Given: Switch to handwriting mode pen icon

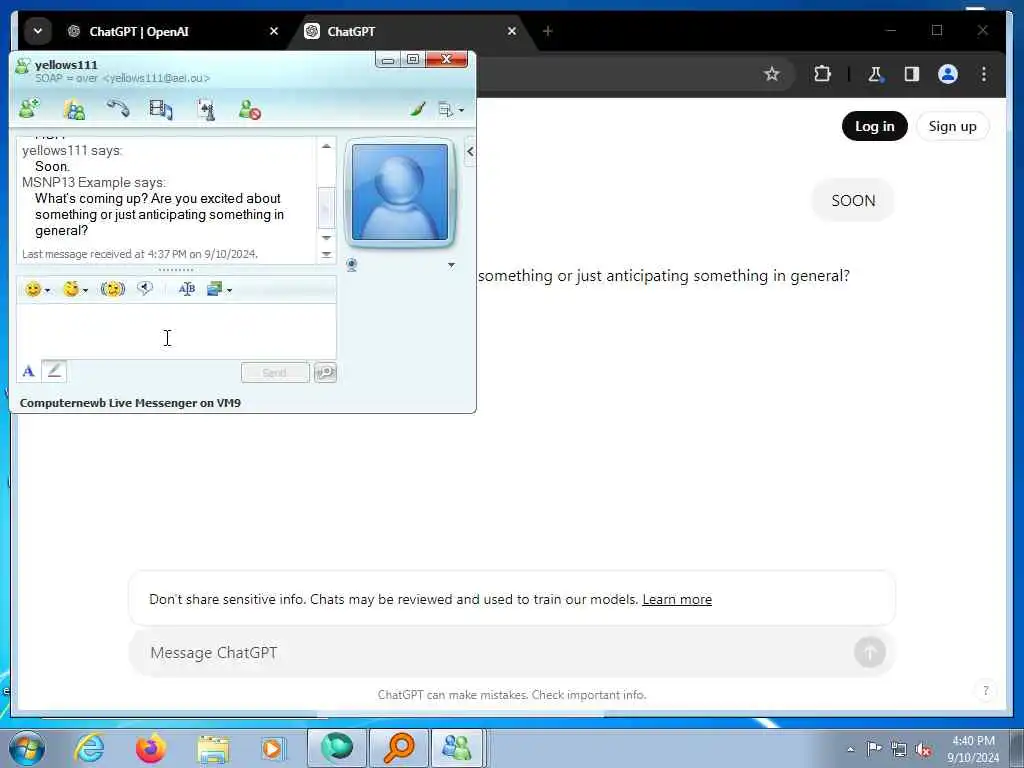Looking at the screenshot, I should pyautogui.click(x=54, y=371).
